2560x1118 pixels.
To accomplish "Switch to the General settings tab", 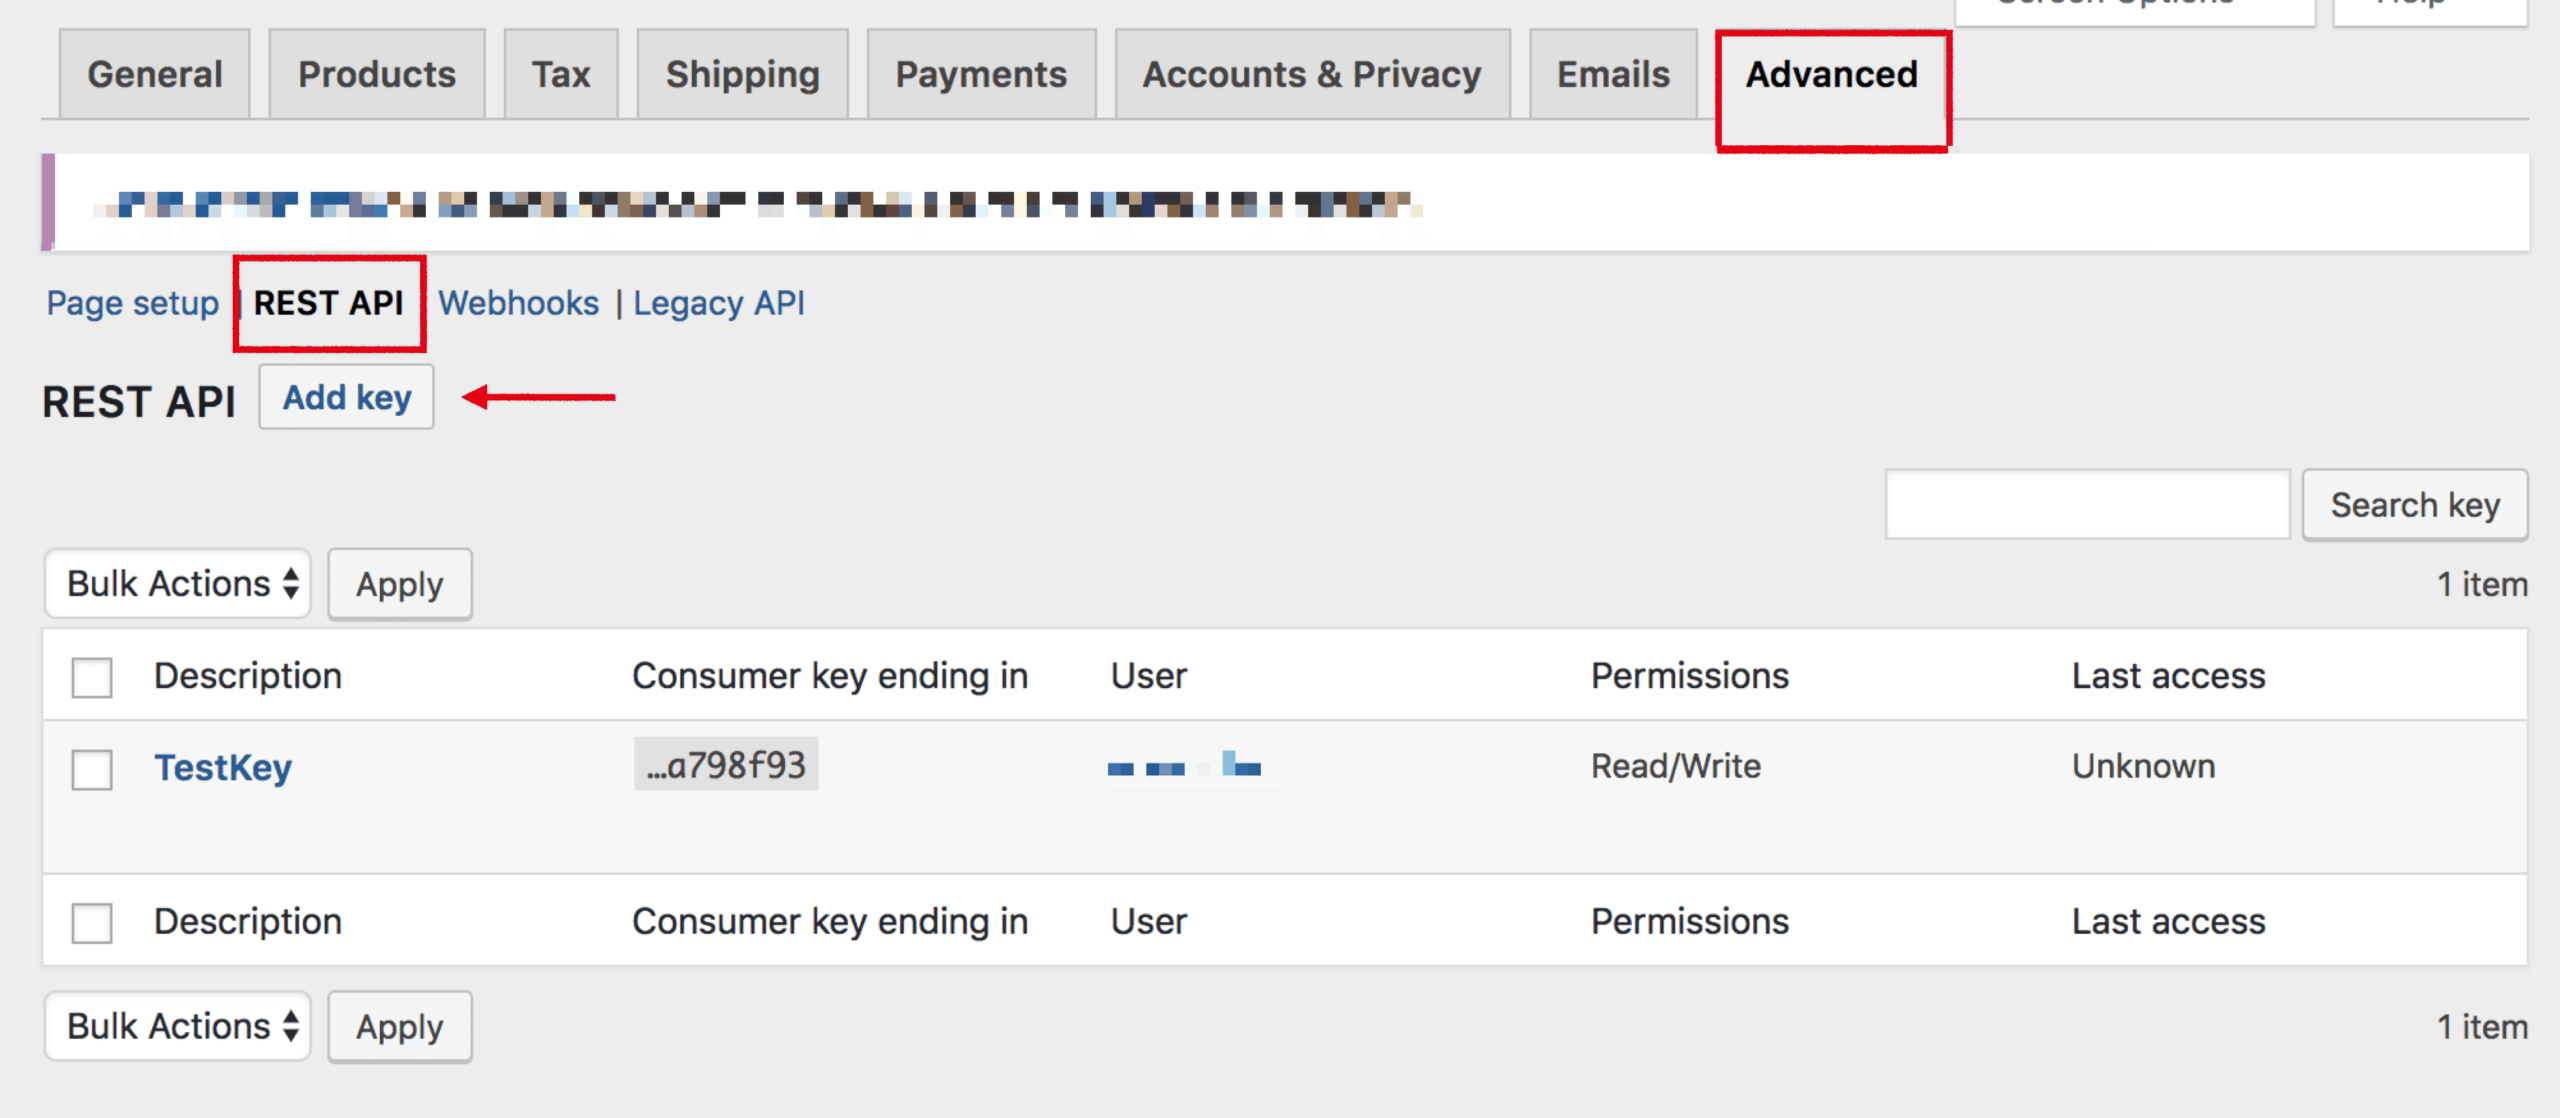I will tap(154, 73).
